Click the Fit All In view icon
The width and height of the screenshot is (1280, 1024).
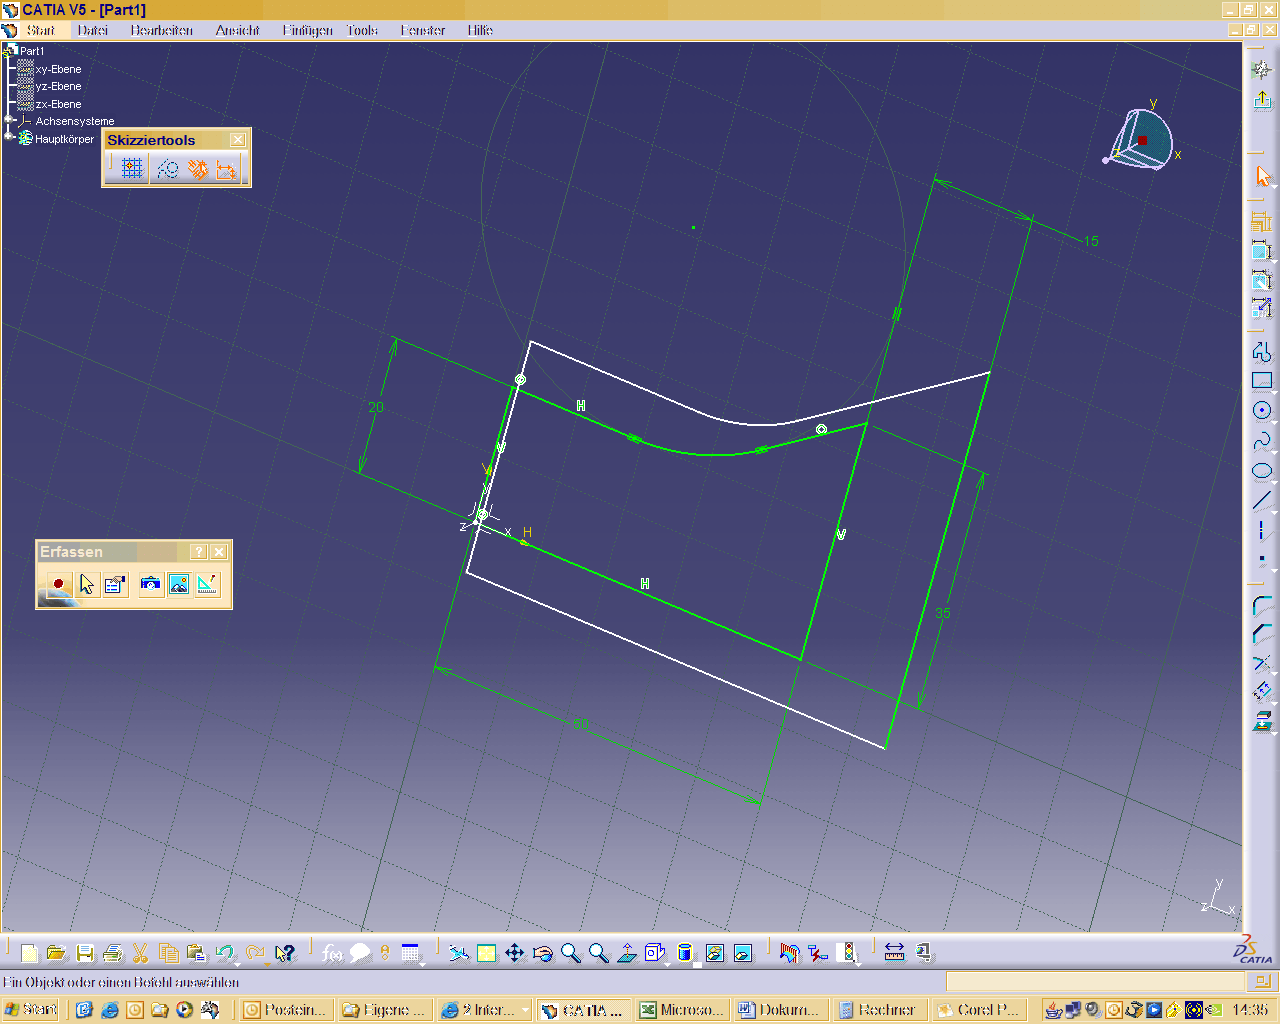tap(486, 953)
